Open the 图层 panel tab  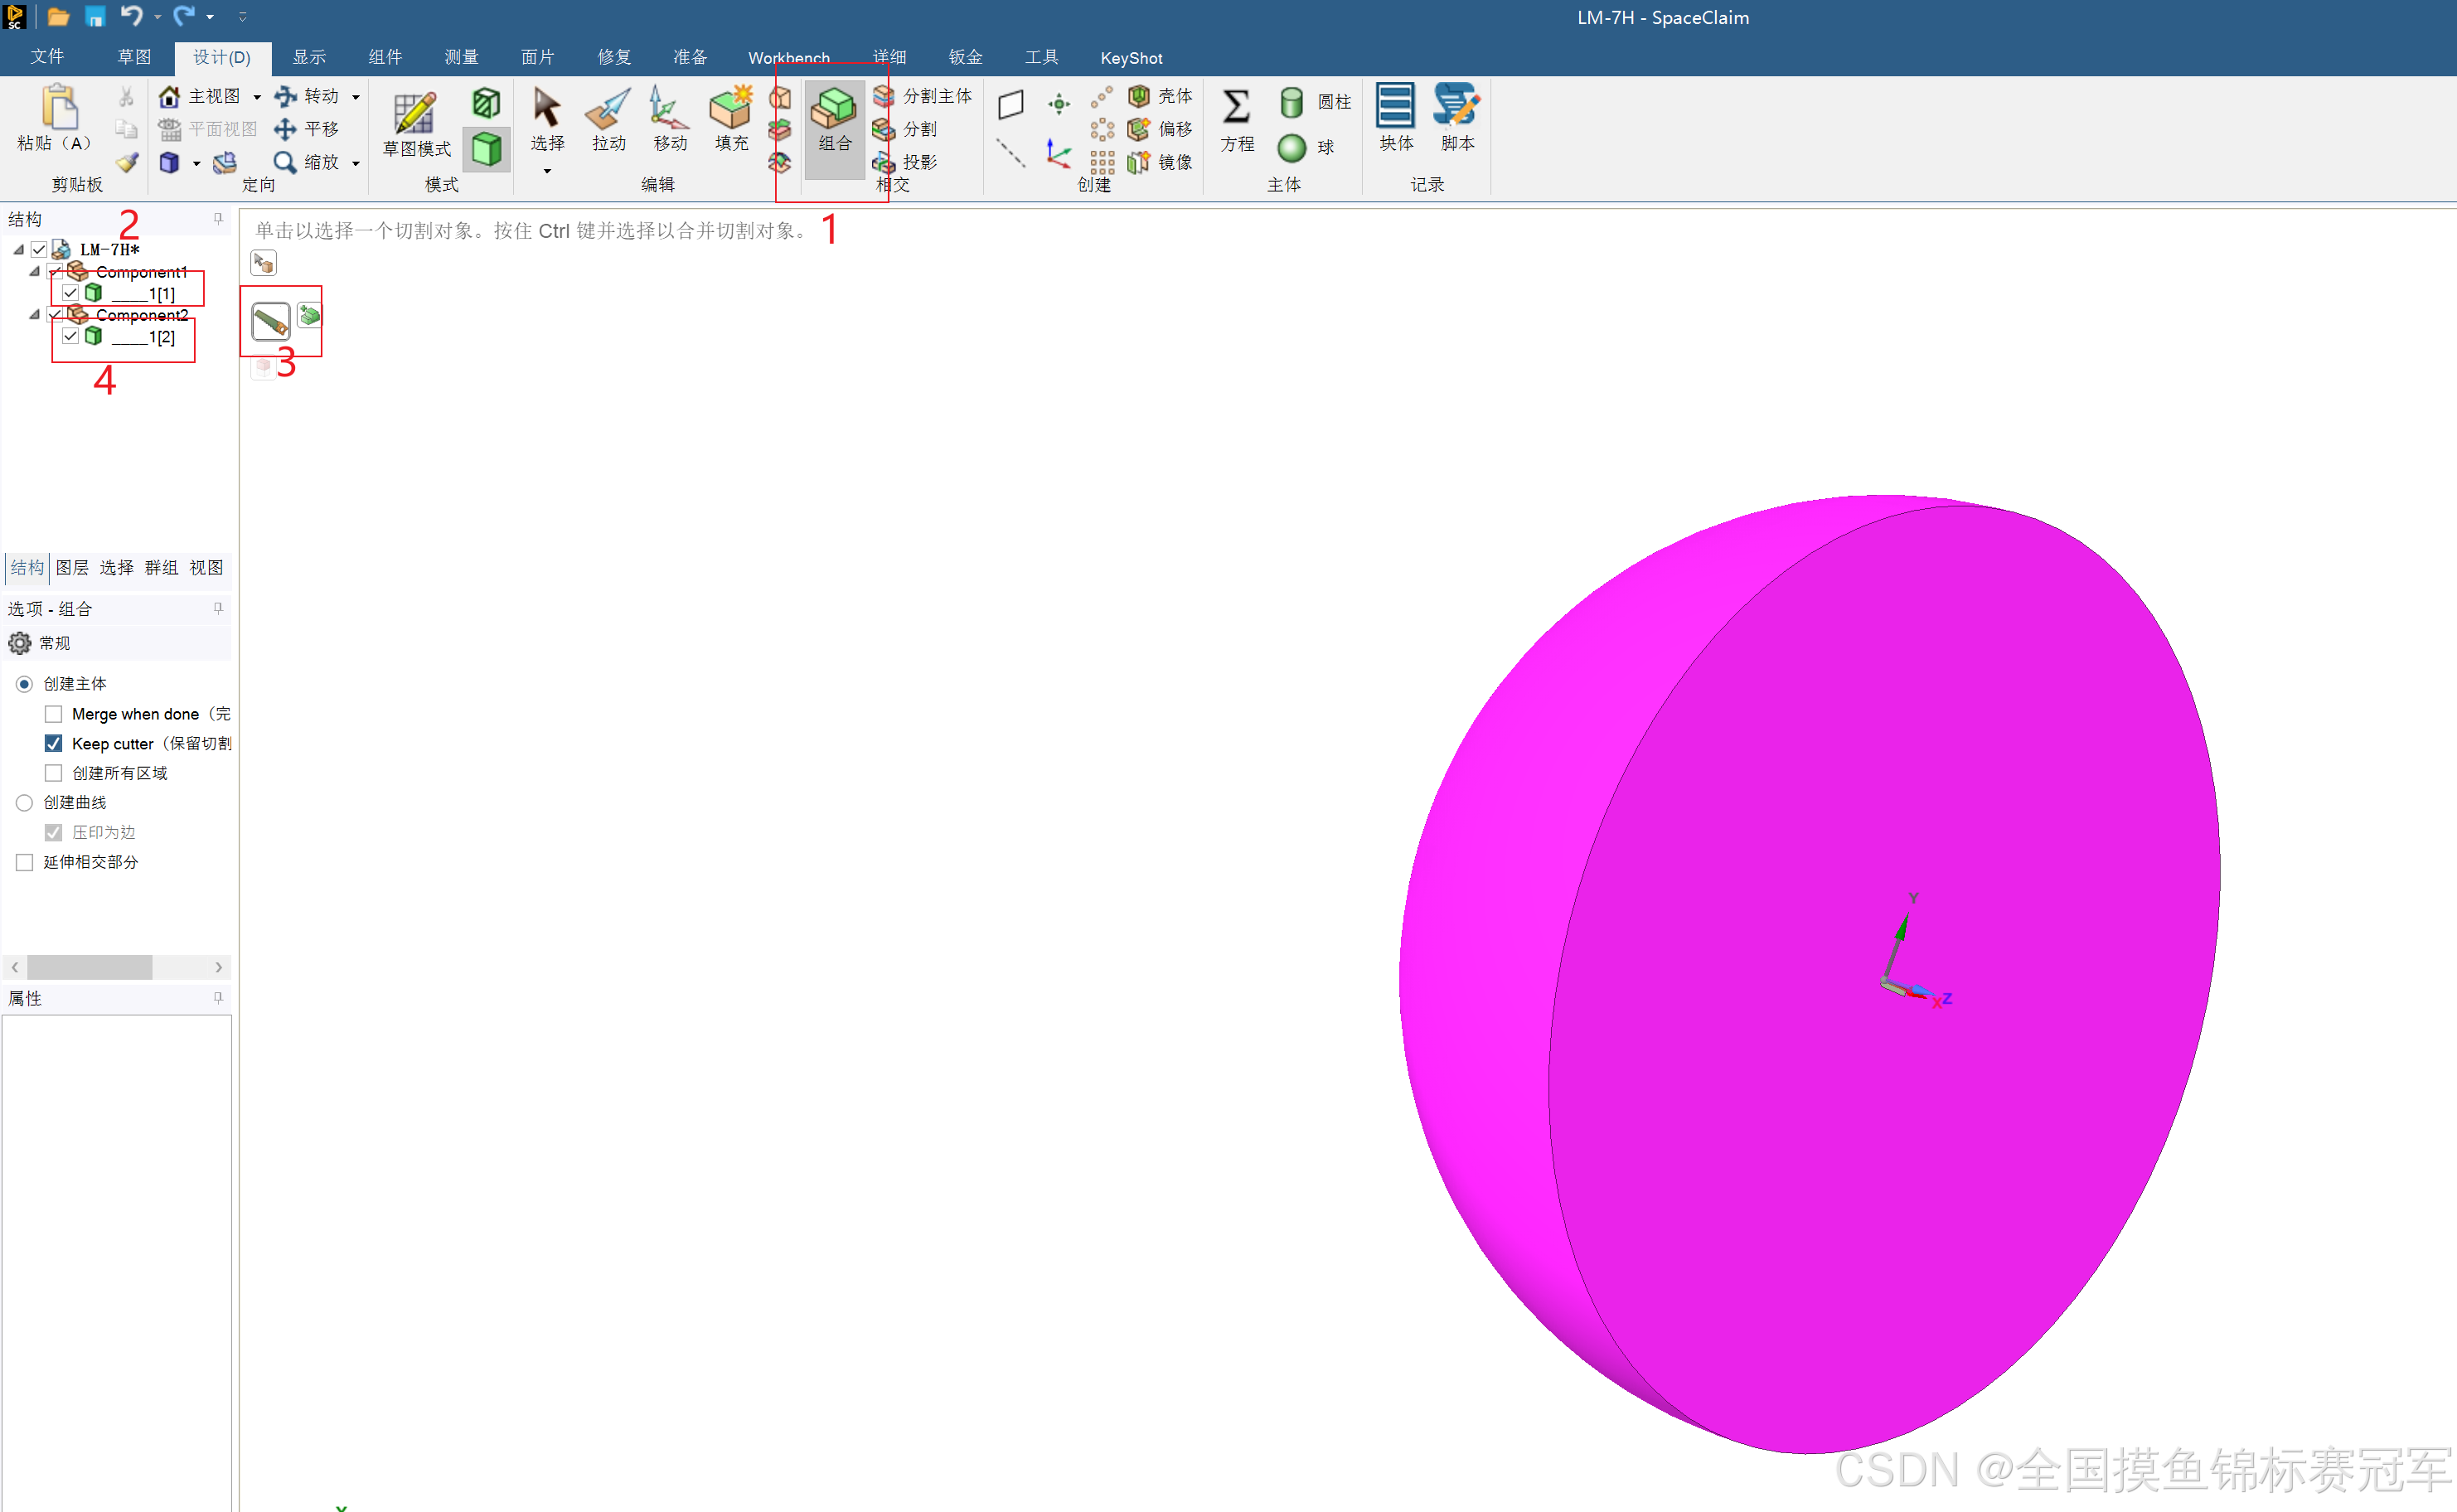click(x=72, y=568)
